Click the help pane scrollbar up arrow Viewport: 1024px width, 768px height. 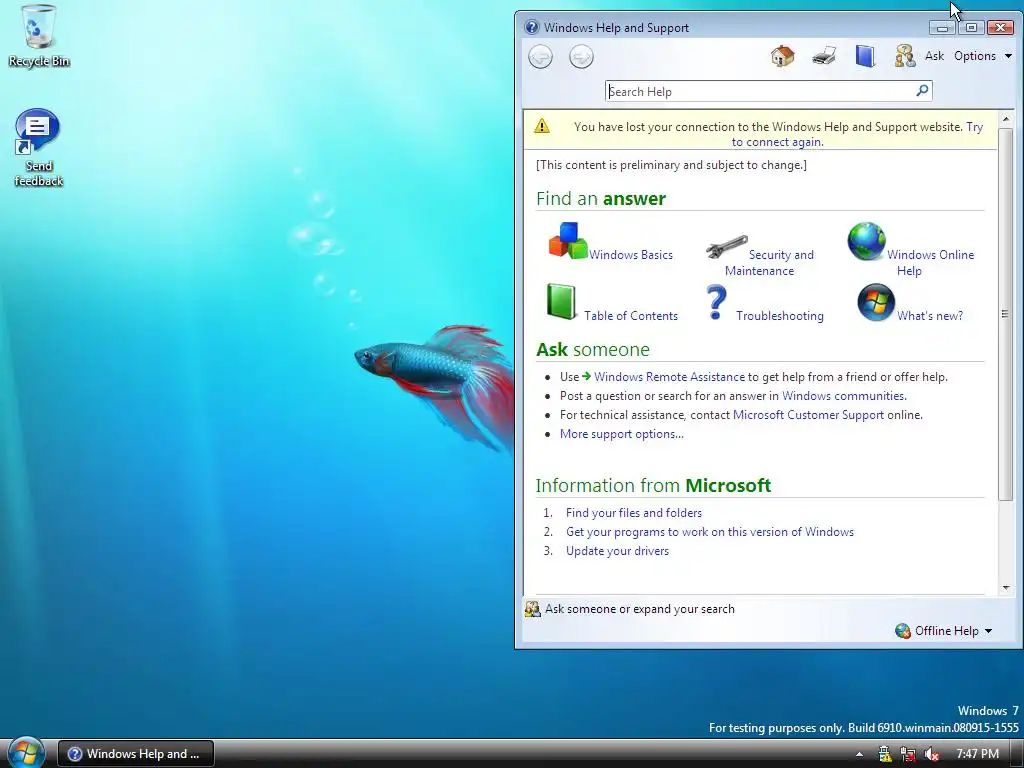pyautogui.click(x=1006, y=120)
